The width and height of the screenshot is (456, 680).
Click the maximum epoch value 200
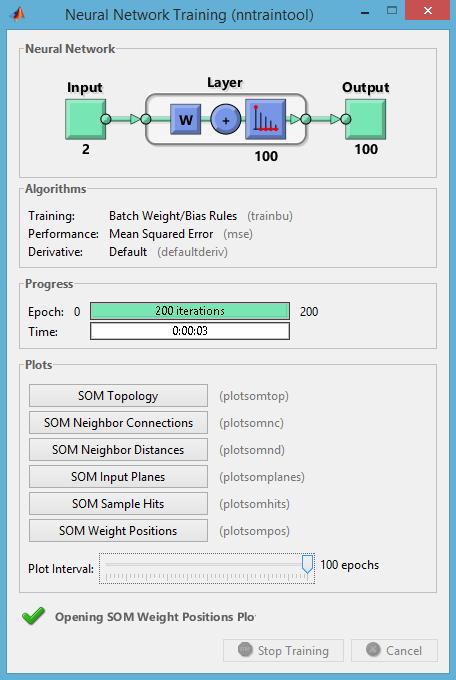point(309,311)
